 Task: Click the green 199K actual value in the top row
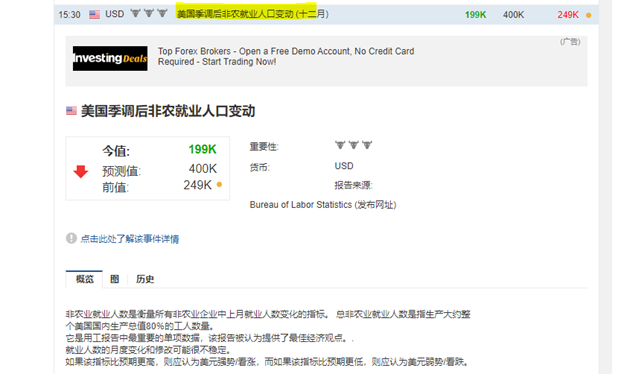click(x=476, y=15)
